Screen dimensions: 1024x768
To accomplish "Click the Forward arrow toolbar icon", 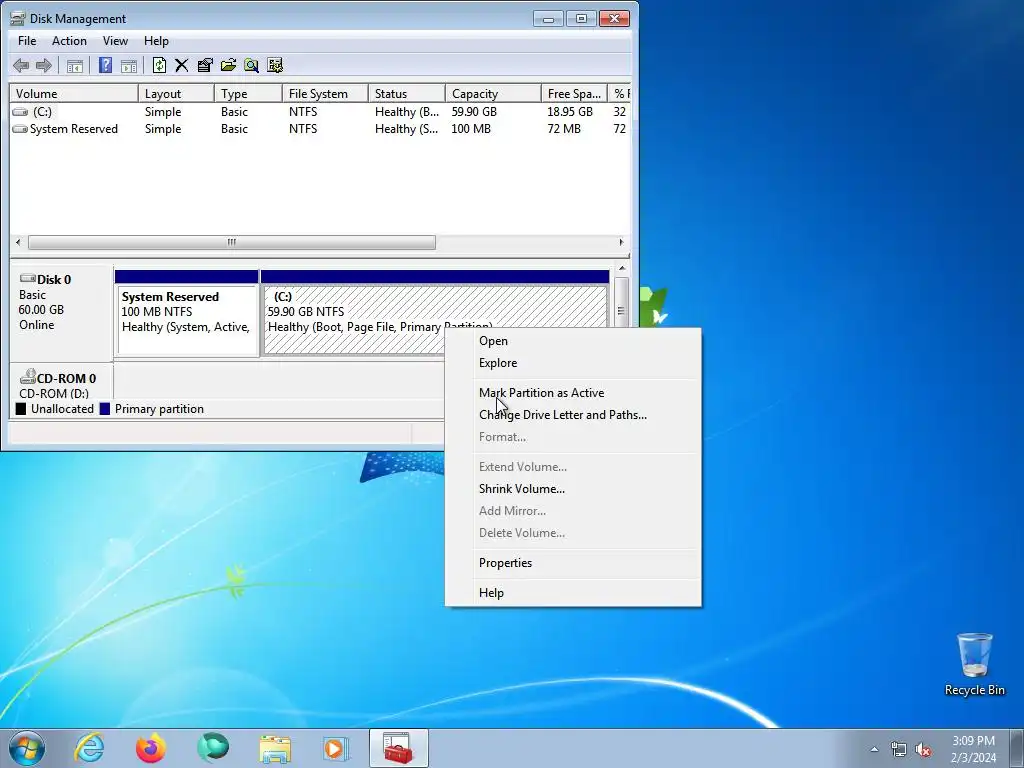I will (44, 65).
